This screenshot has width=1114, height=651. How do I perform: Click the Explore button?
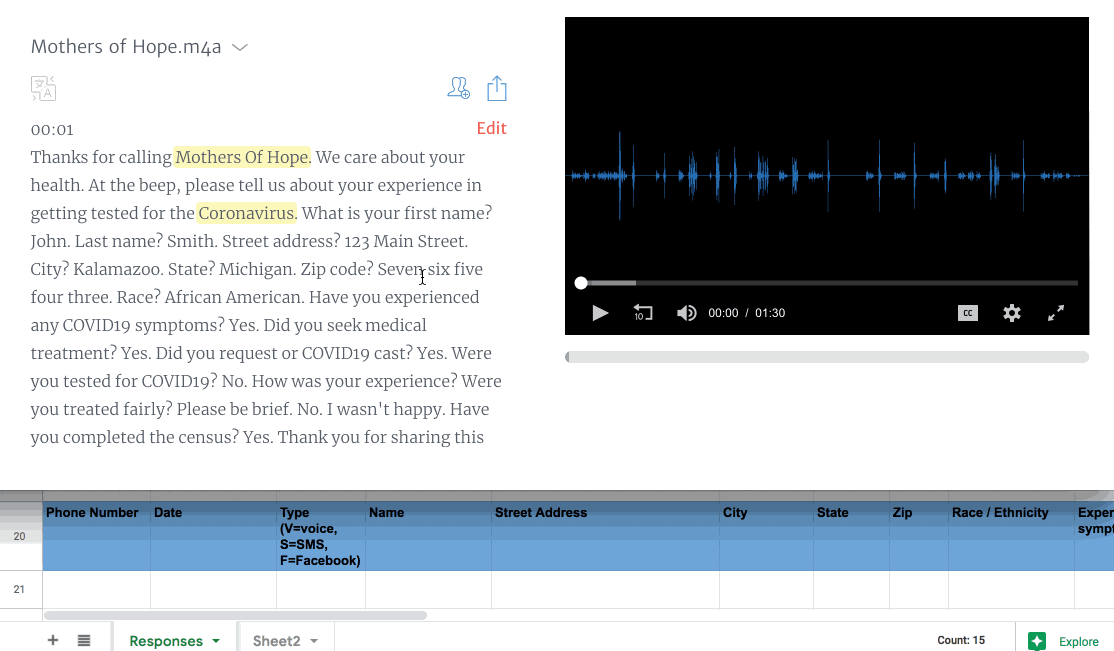1064,641
